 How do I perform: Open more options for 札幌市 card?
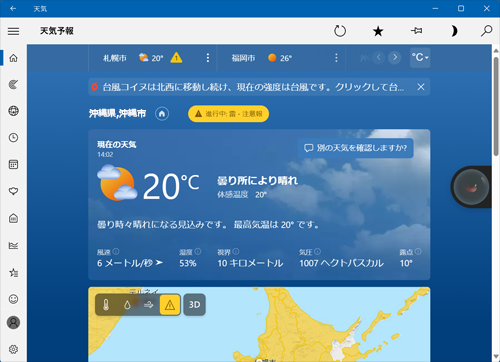pos(208,58)
